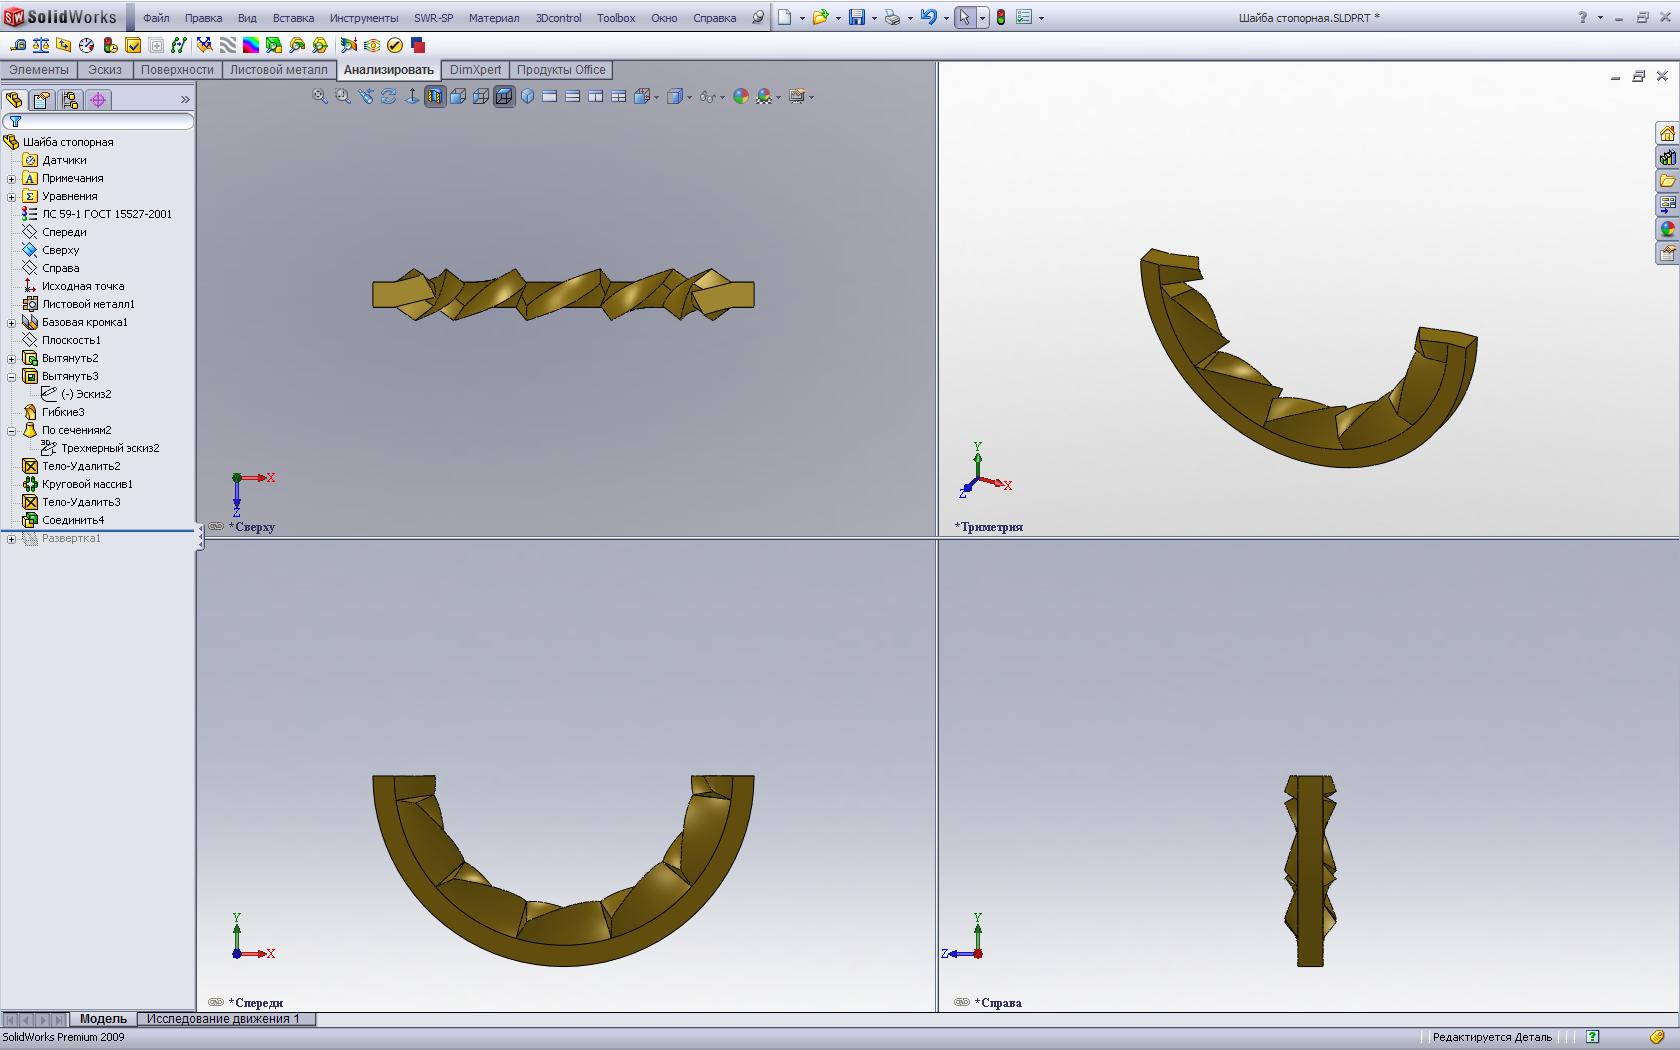Screen dimensions: 1680x1050
Task: Click the Section View cube icon
Action: (x=436, y=96)
